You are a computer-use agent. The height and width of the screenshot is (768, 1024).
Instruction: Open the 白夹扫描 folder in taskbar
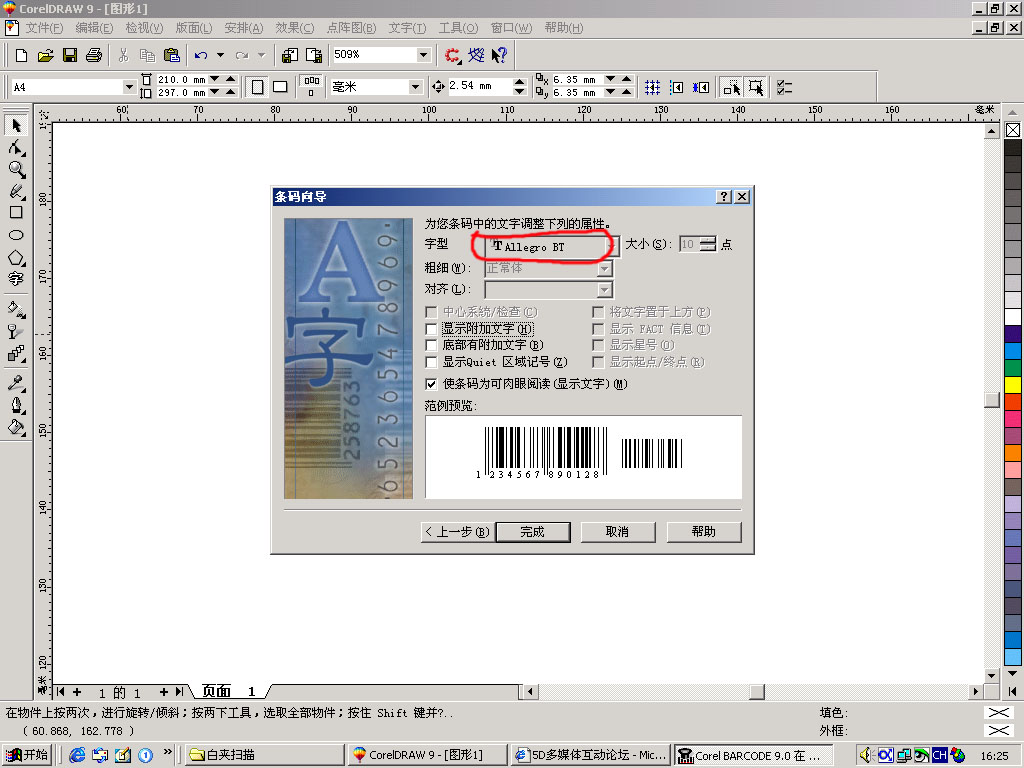pyautogui.click(x=264, y=755)
